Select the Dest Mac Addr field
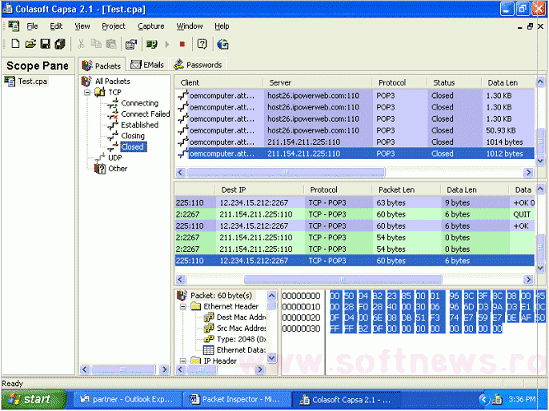The height and width of the screenshot is (411, 549). pos(241,318)
